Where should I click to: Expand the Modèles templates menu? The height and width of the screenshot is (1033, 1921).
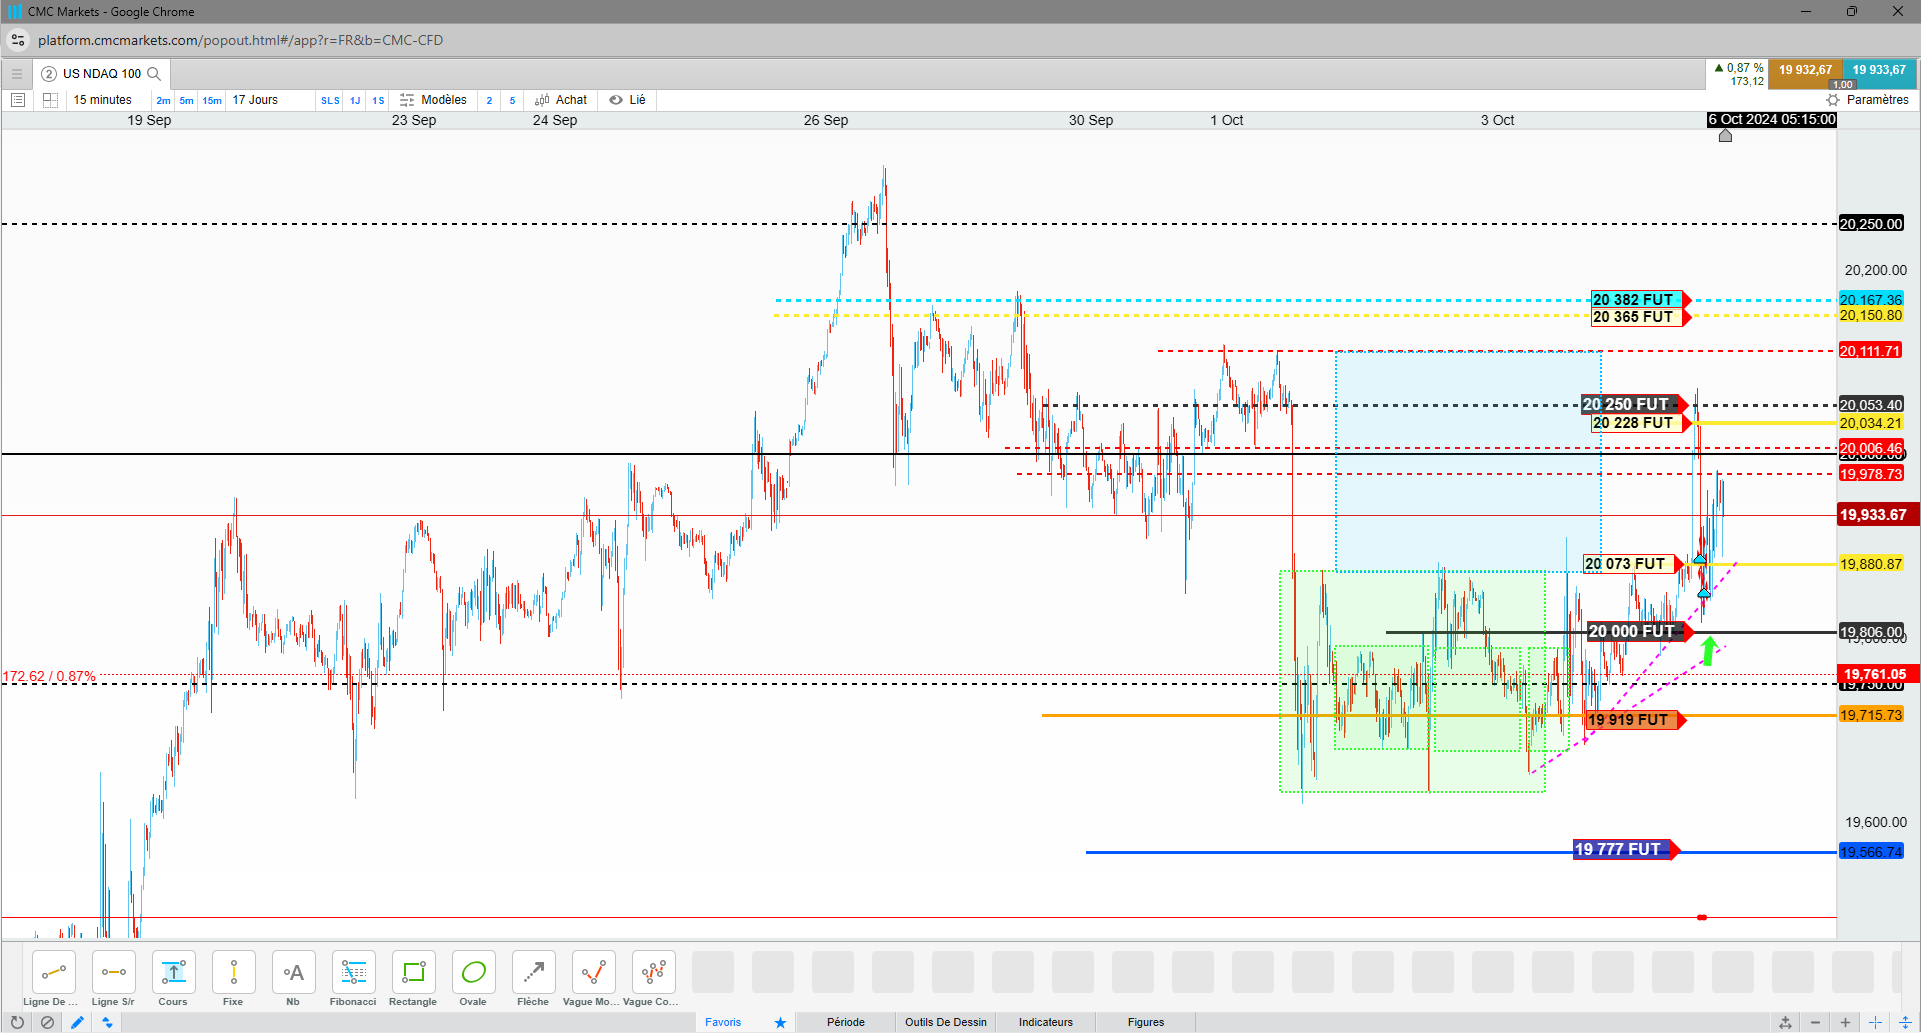coord(433,100)
